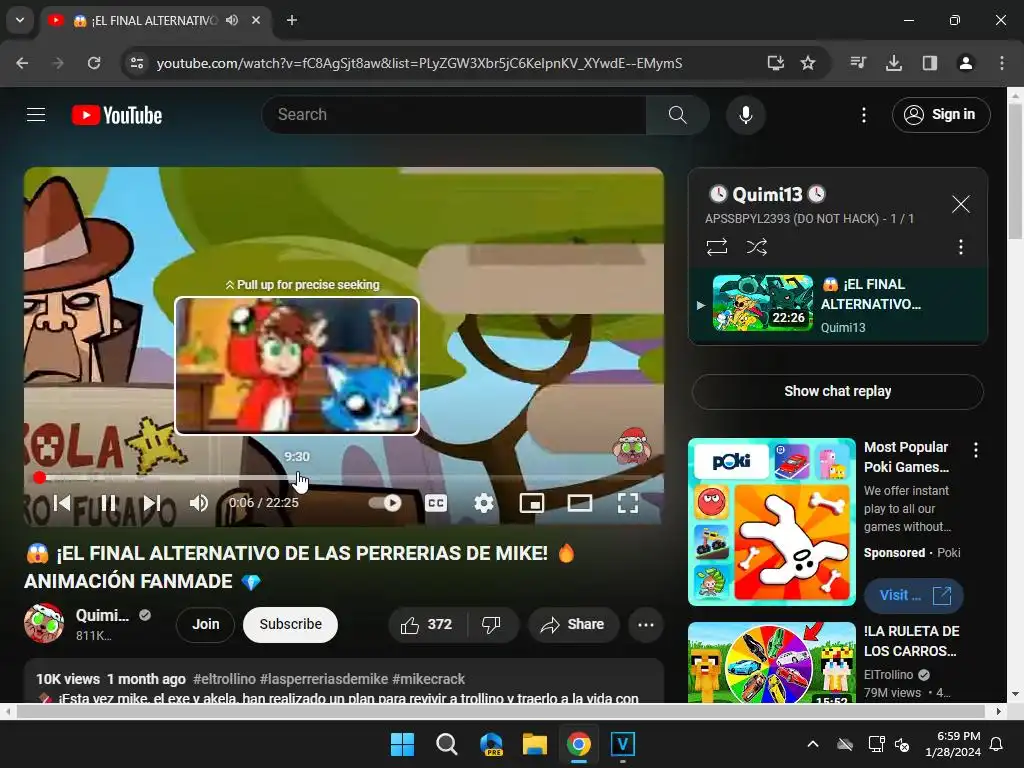Screen dimensions: 1024x768
Task: Click Show chat replay button
Action: point(838,392)
